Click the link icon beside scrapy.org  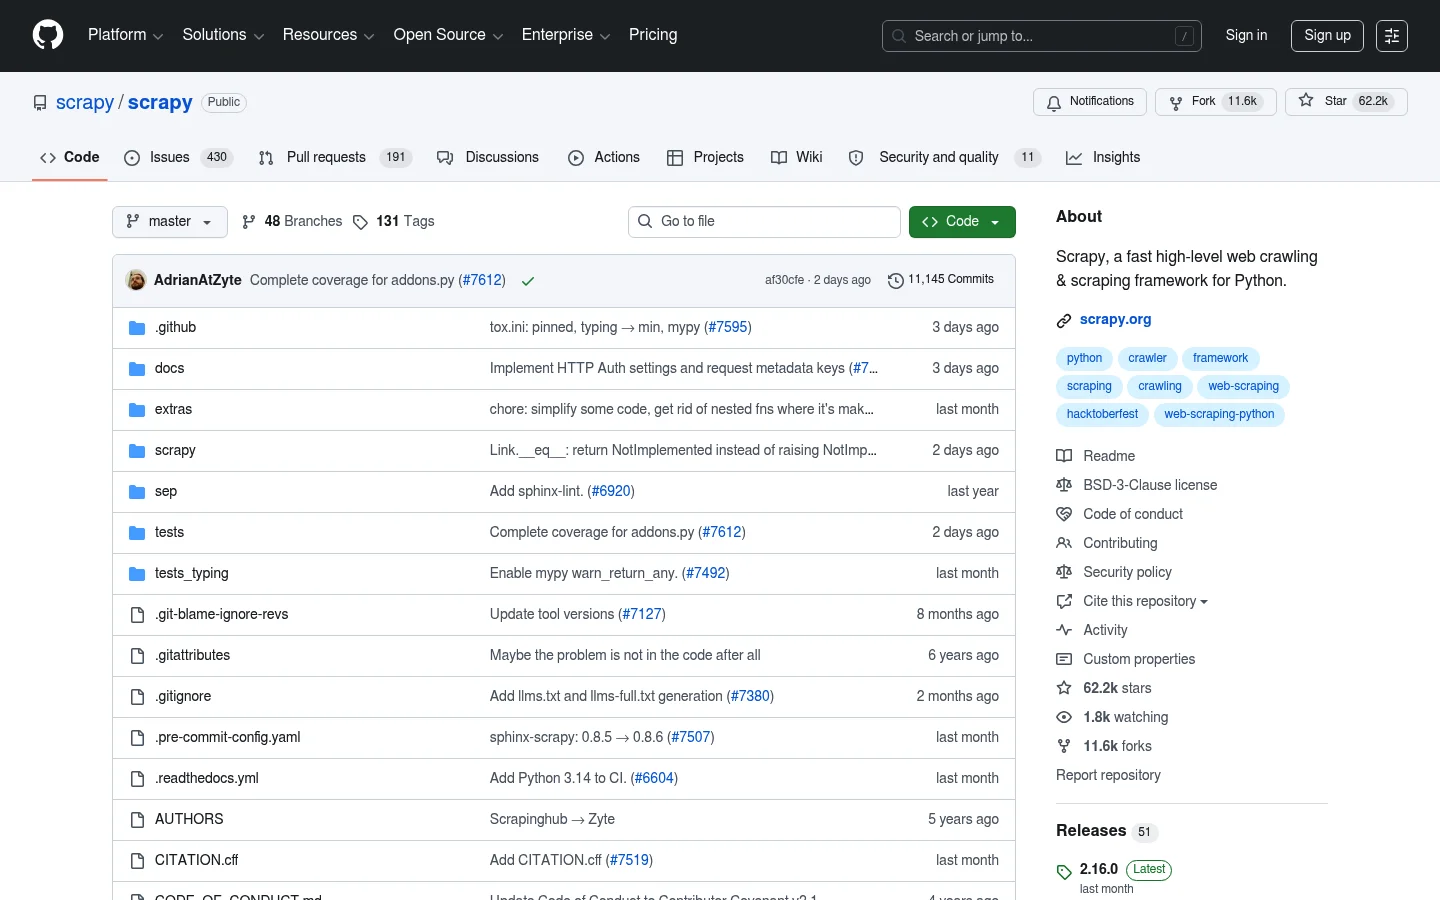pyautogui.click(x=1064, y=321)
